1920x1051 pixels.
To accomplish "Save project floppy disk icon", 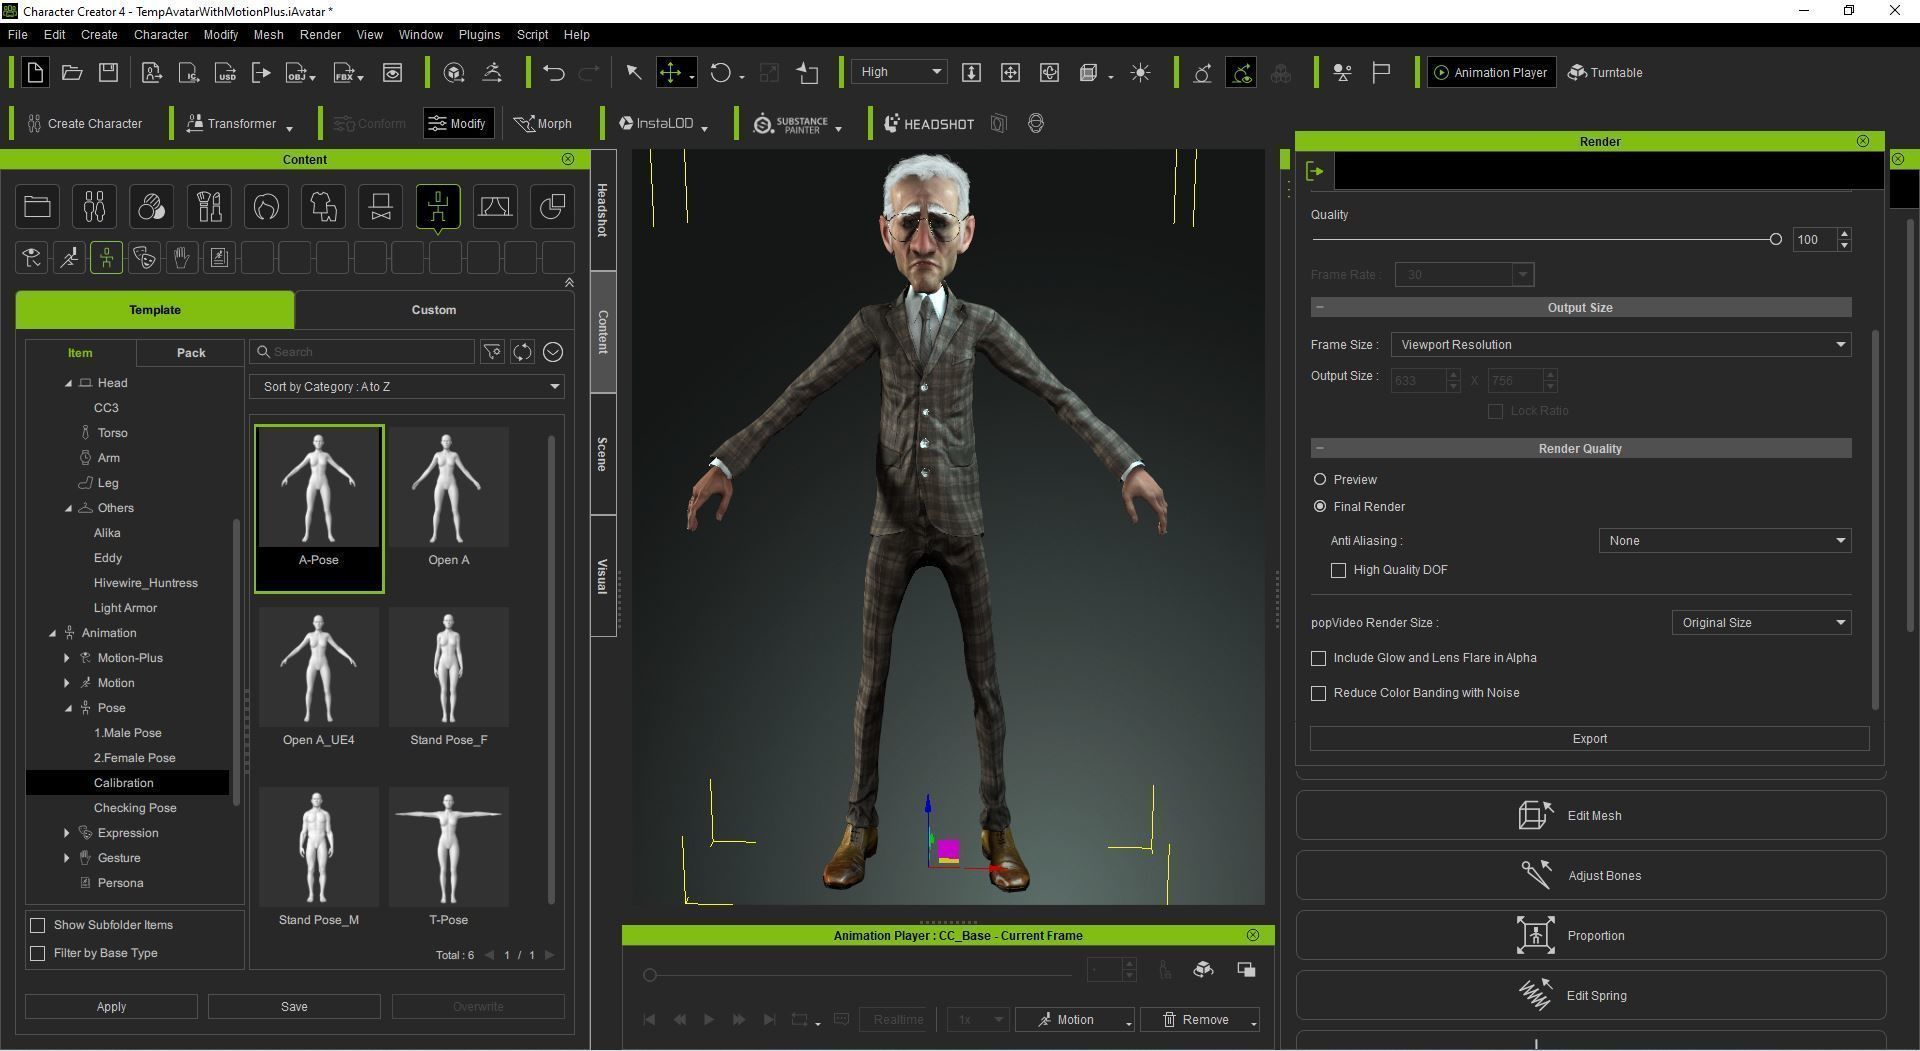I will 108,72.
